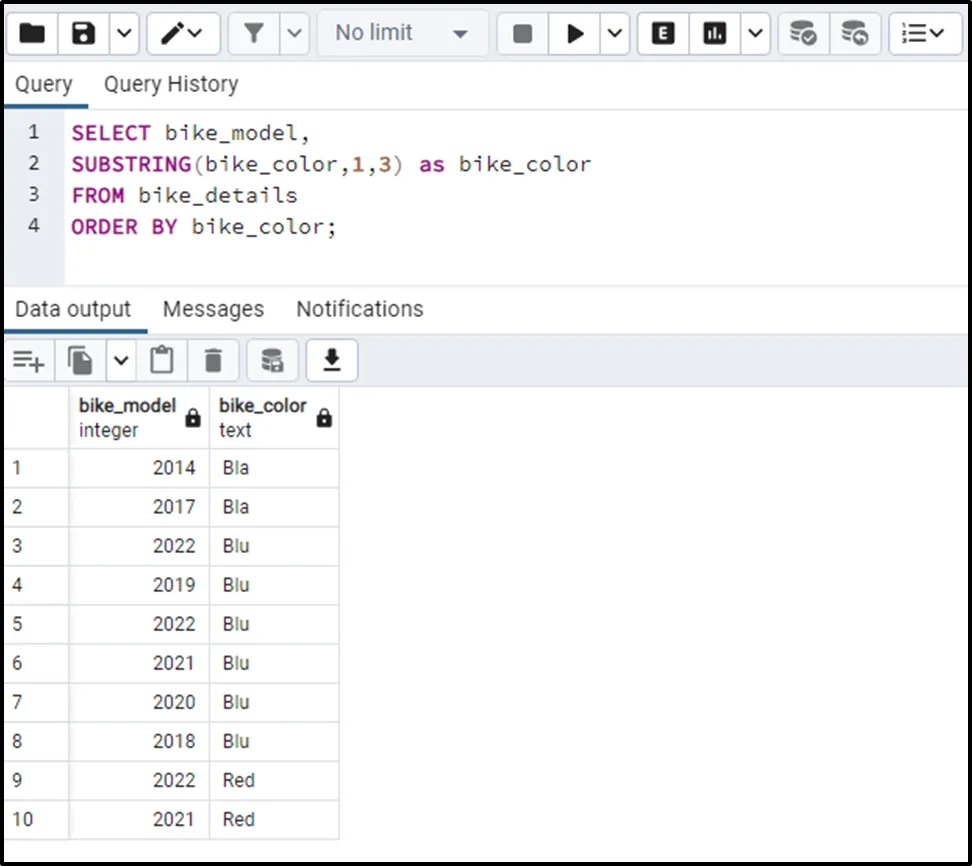Expand the Execute options dropdown arrow
Image resolution: width=972 pixels, height=866 pixels.
[x=613, y=34]
